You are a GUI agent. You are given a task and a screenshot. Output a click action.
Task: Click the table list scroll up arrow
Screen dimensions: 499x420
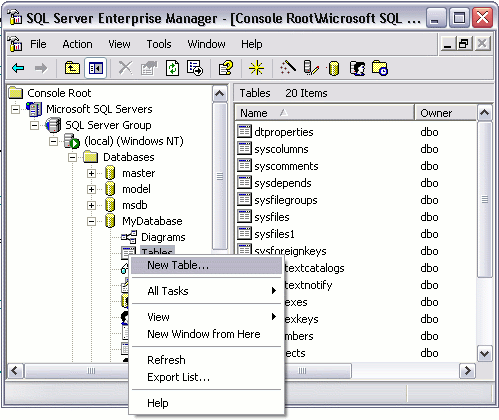tap(484, 113)
